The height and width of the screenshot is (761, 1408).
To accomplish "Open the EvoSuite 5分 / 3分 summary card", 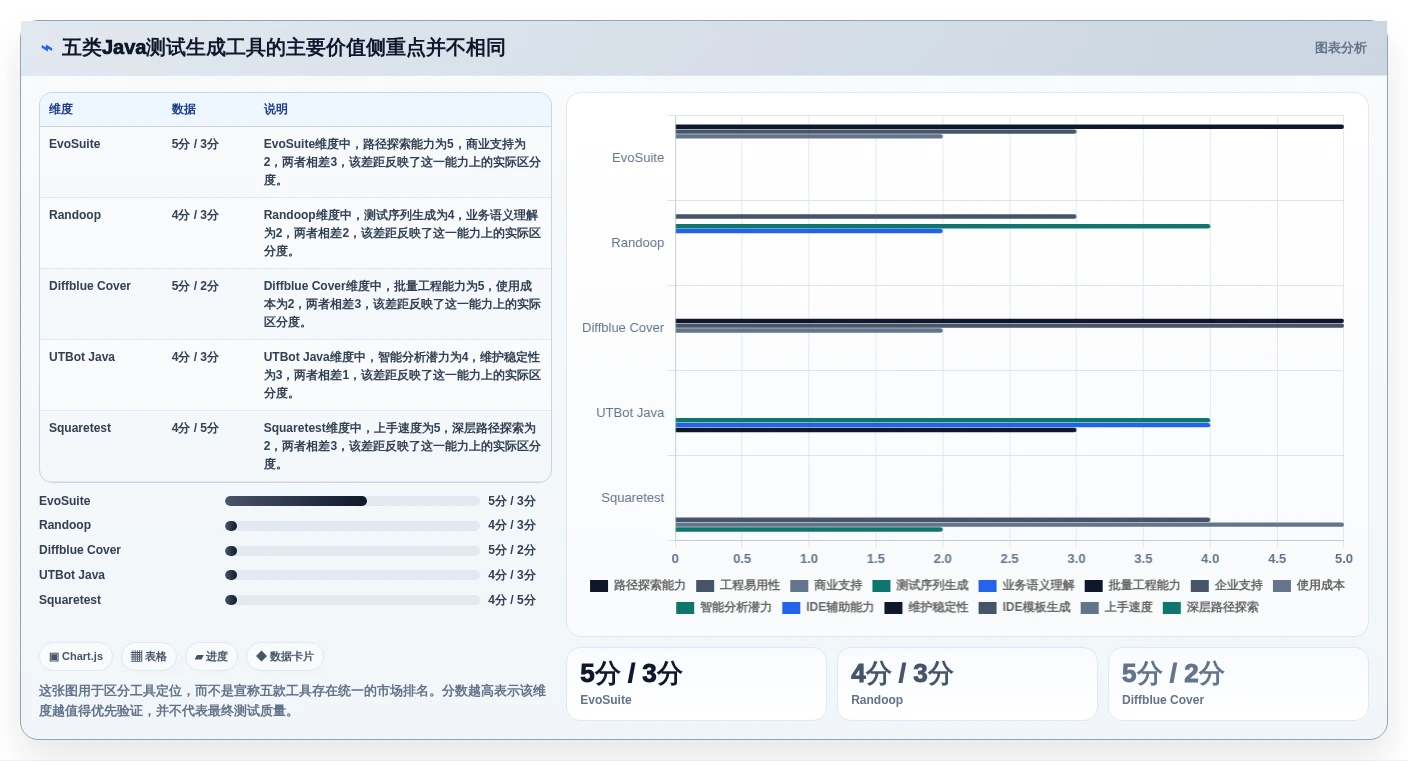I will 696,684.
